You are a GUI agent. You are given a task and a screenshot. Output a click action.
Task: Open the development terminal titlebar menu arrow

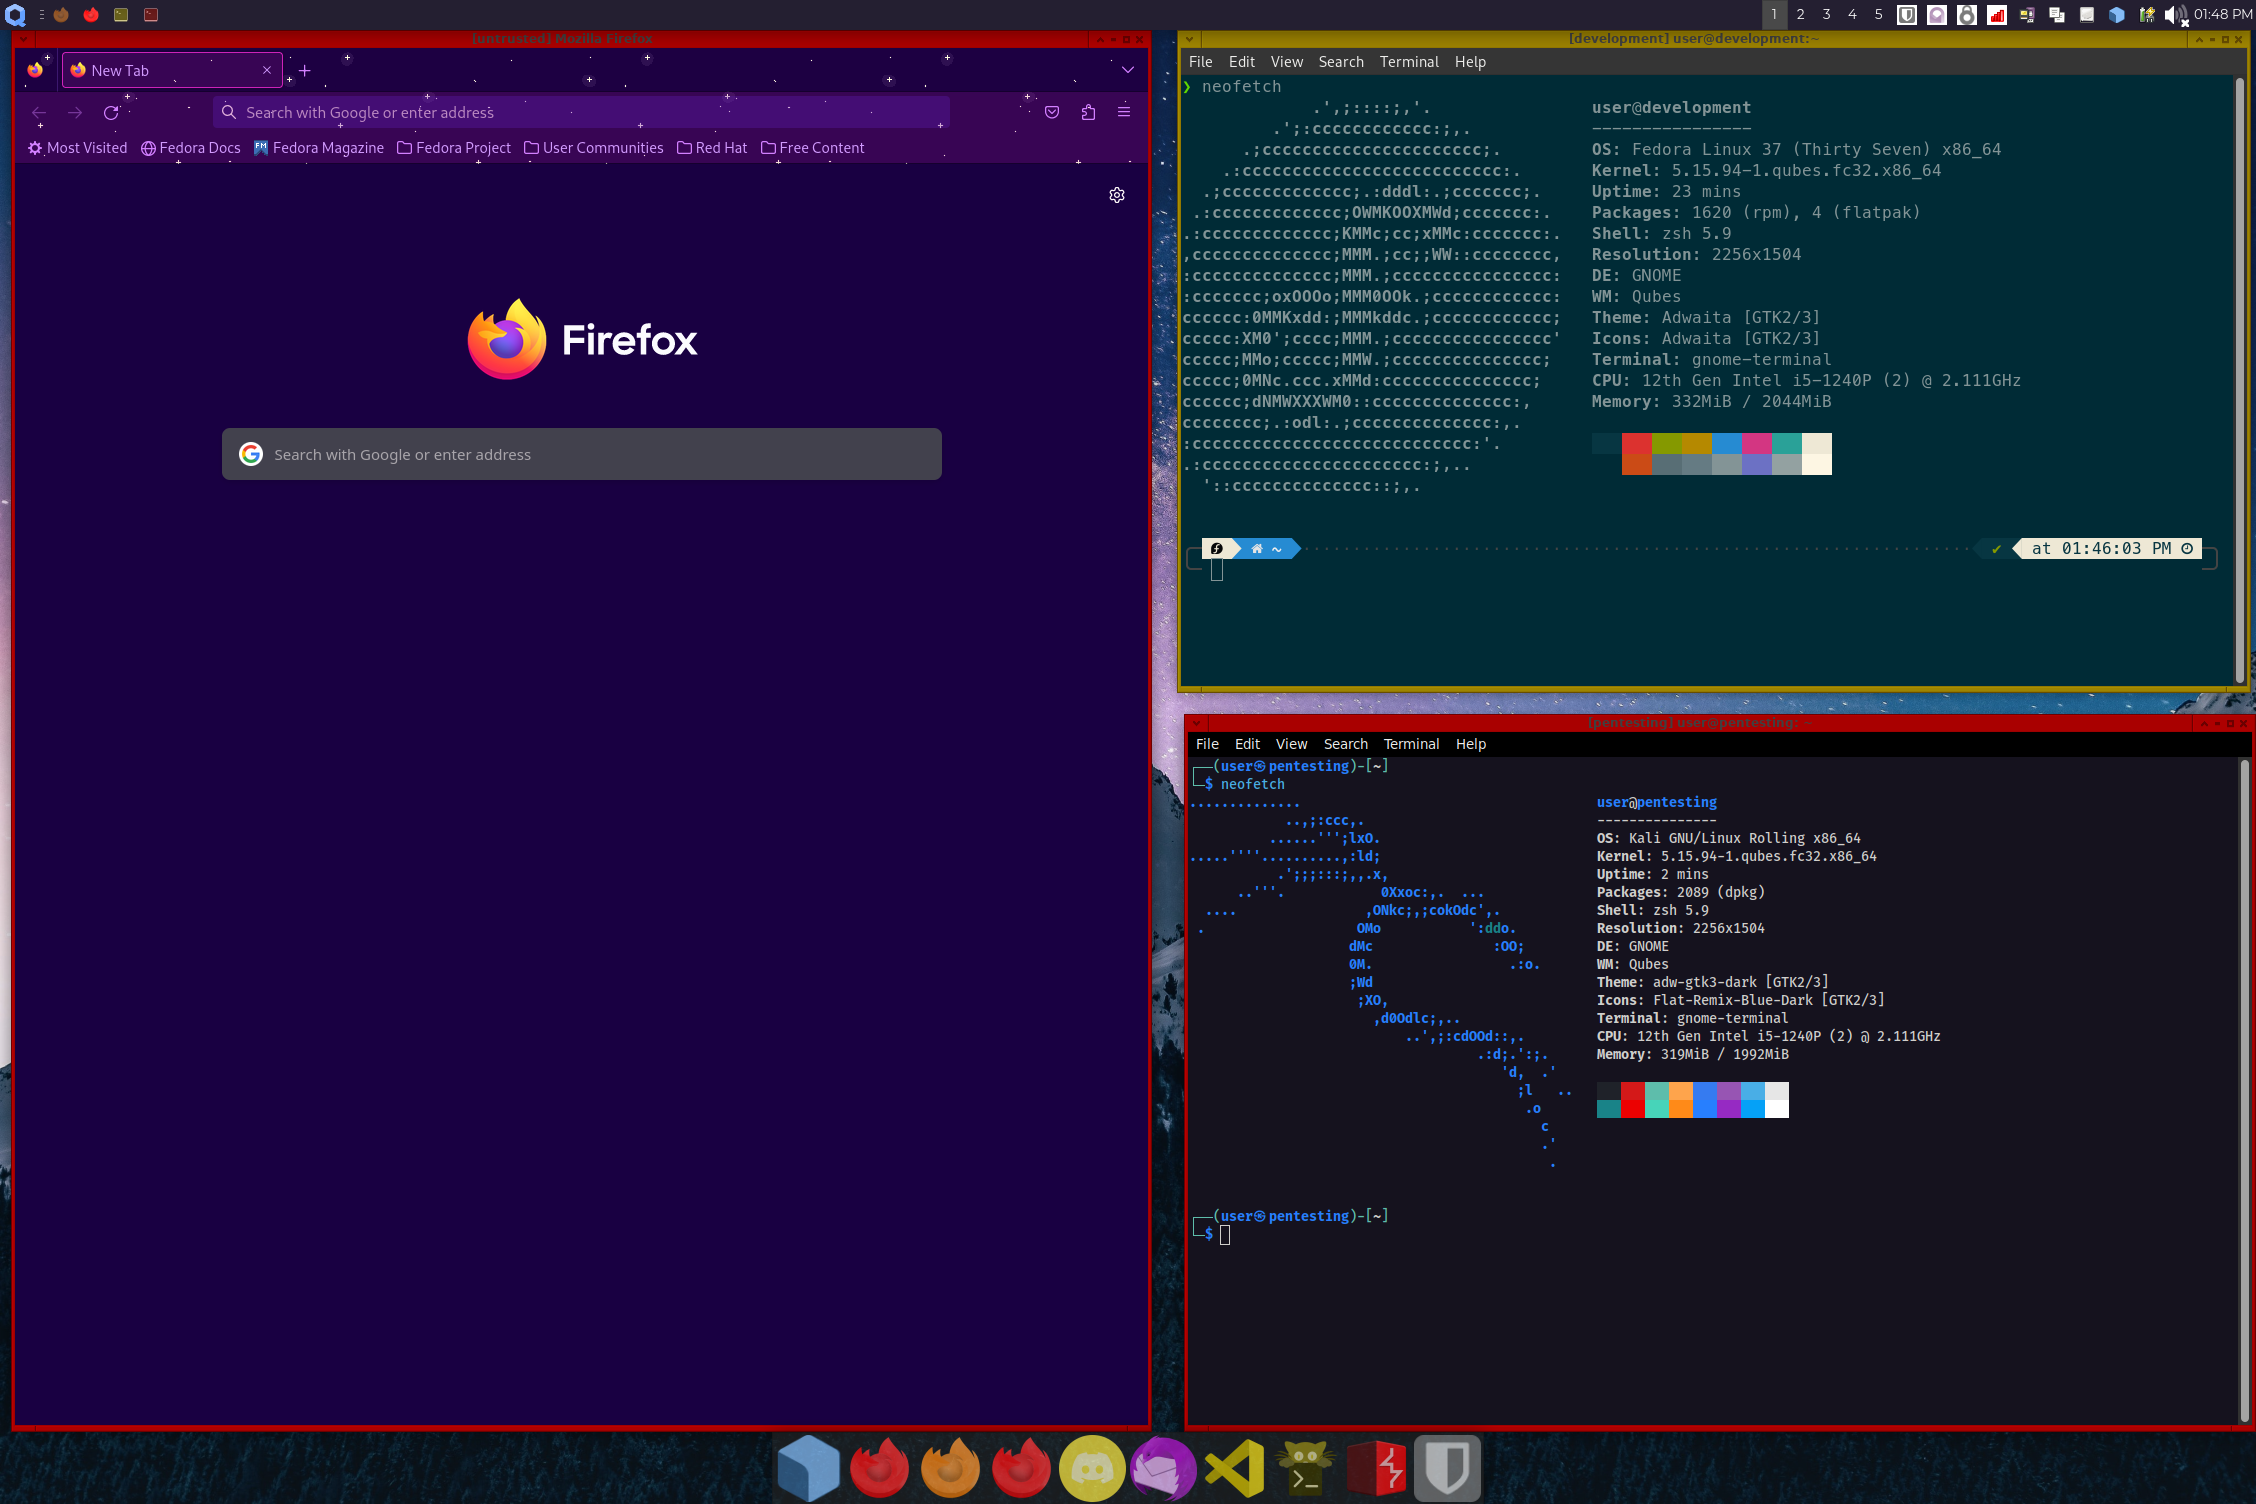pos(1189,39)
